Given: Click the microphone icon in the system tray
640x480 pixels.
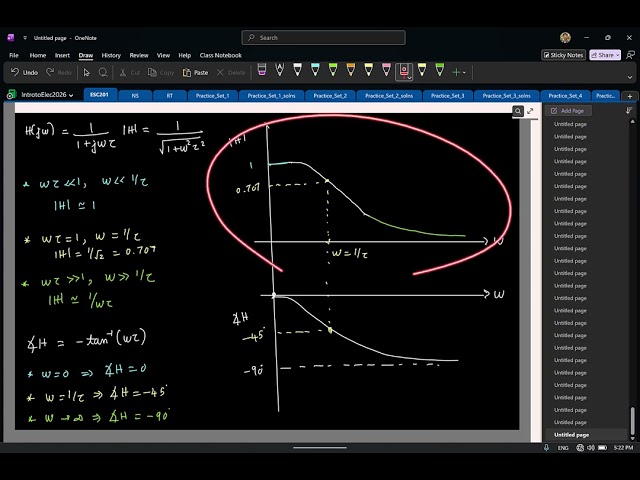Looking at the screenshot, I should (x=547, y=448).
